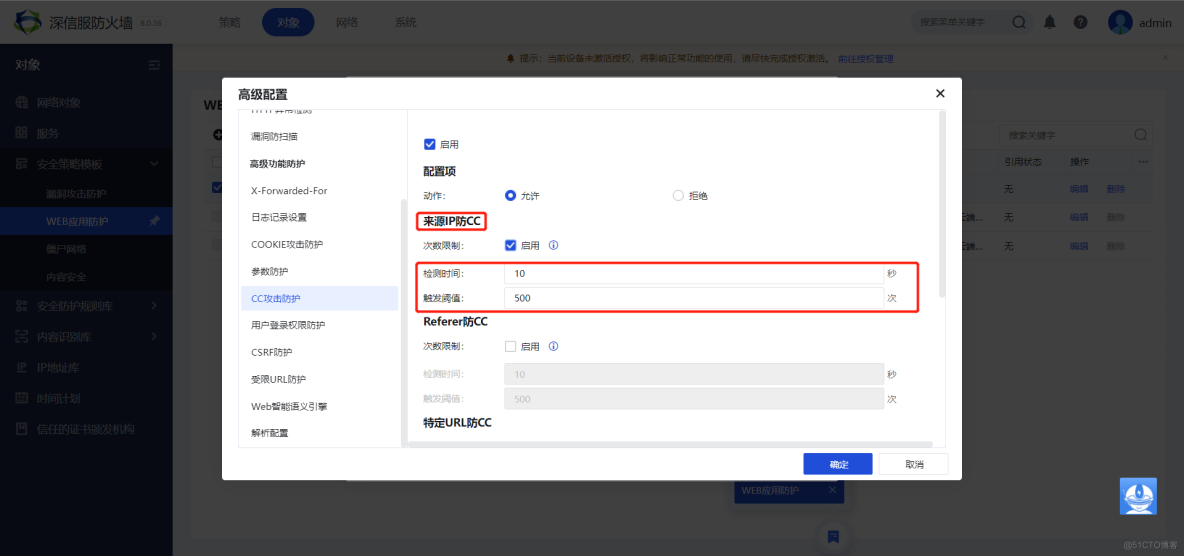Click the 确定 button to confirm
The height and width of the screenshot is (556, 1184).
point(838,464)
